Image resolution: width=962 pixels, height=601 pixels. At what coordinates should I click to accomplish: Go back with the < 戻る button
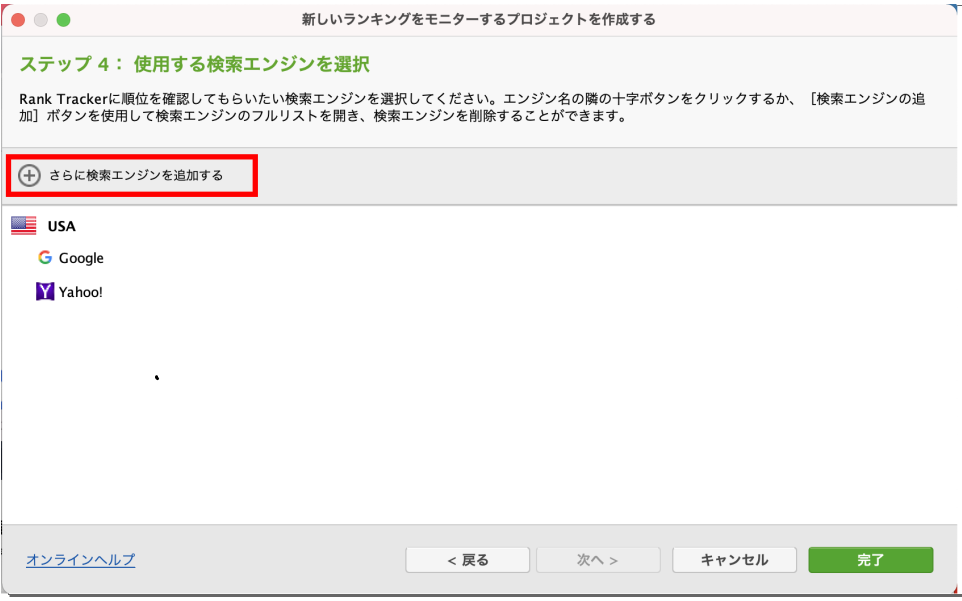[468, 560]
